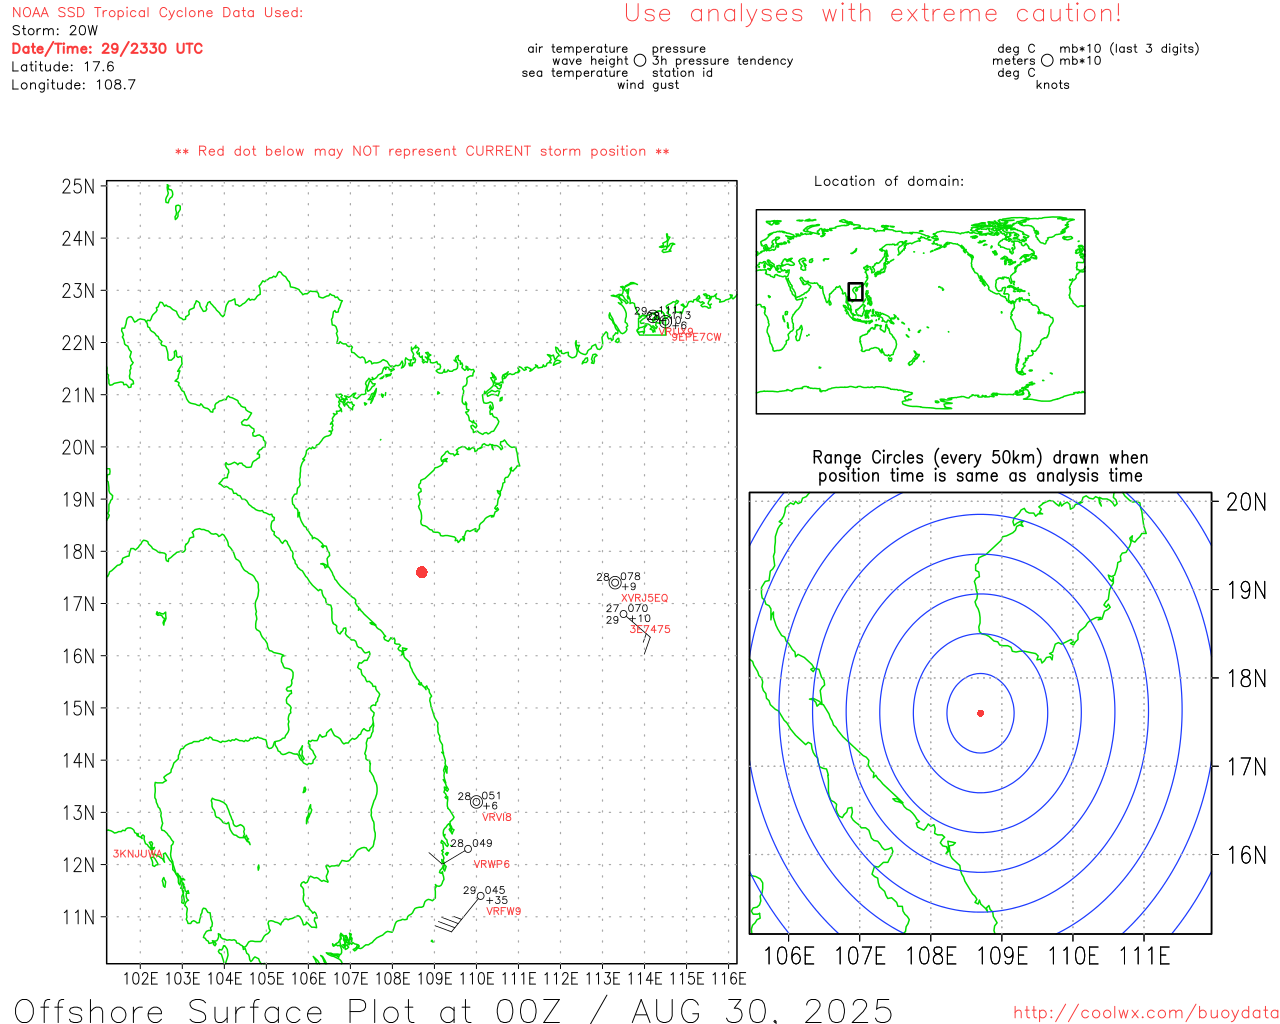Open the coolwx.com/buoydata URL link

pos(1146,1013)
